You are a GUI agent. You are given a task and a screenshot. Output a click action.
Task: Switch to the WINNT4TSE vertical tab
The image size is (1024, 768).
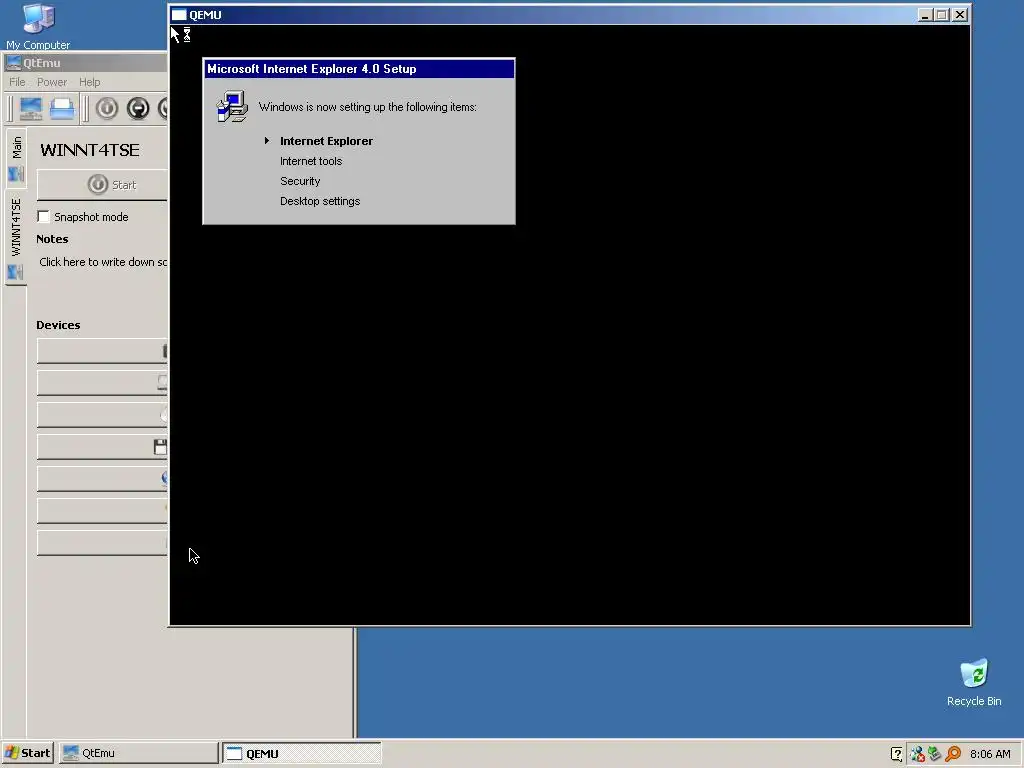click(x=16, y=237)
